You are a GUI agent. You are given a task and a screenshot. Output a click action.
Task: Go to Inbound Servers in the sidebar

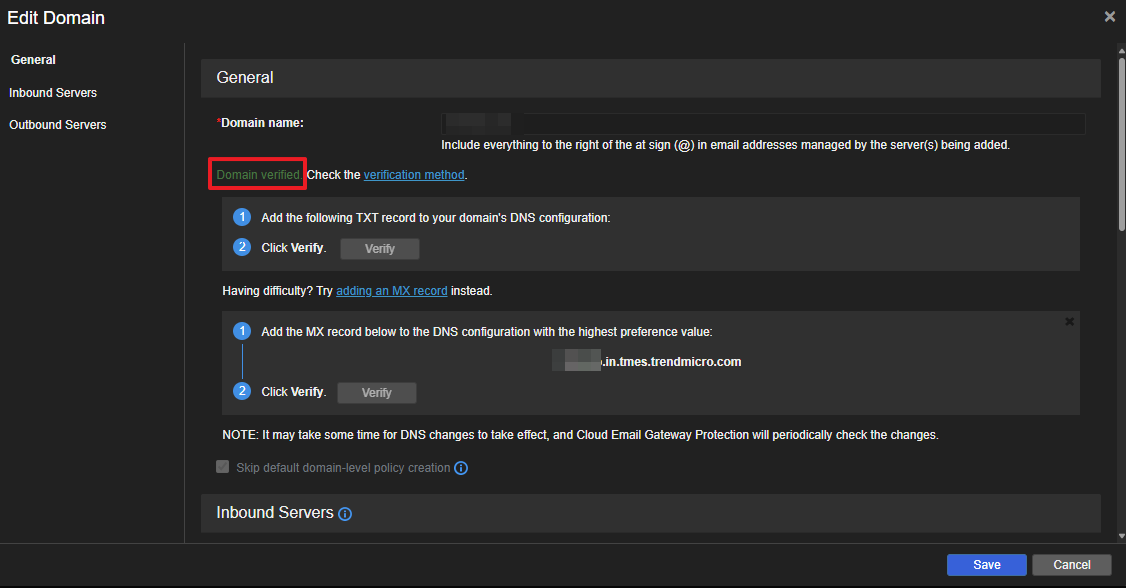tap(53, 93)
